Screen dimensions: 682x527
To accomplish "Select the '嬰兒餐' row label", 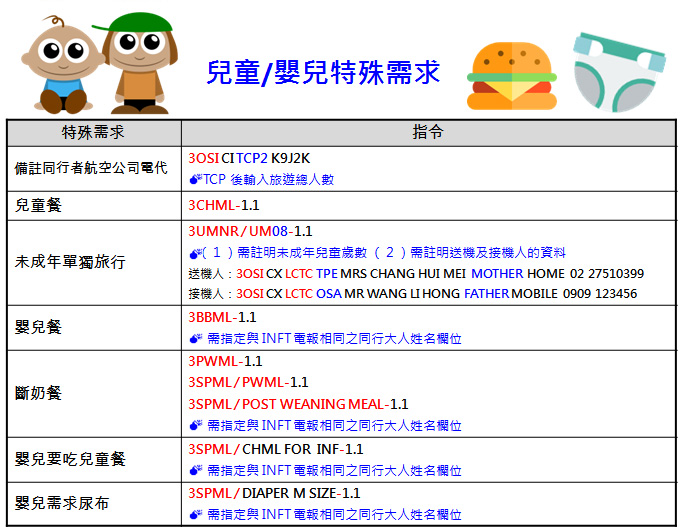I will click(x=38, y=327).
